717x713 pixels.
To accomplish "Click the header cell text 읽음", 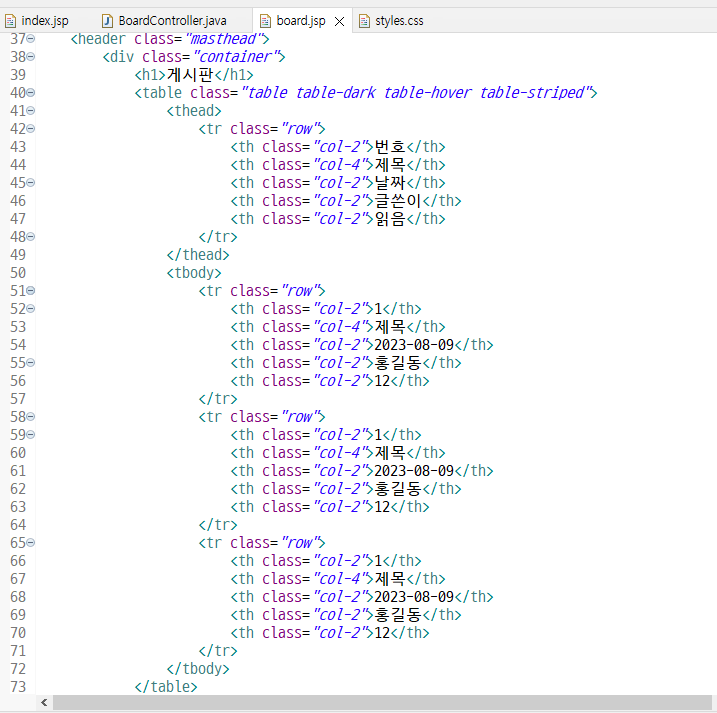I will click(x=390, y=219).
